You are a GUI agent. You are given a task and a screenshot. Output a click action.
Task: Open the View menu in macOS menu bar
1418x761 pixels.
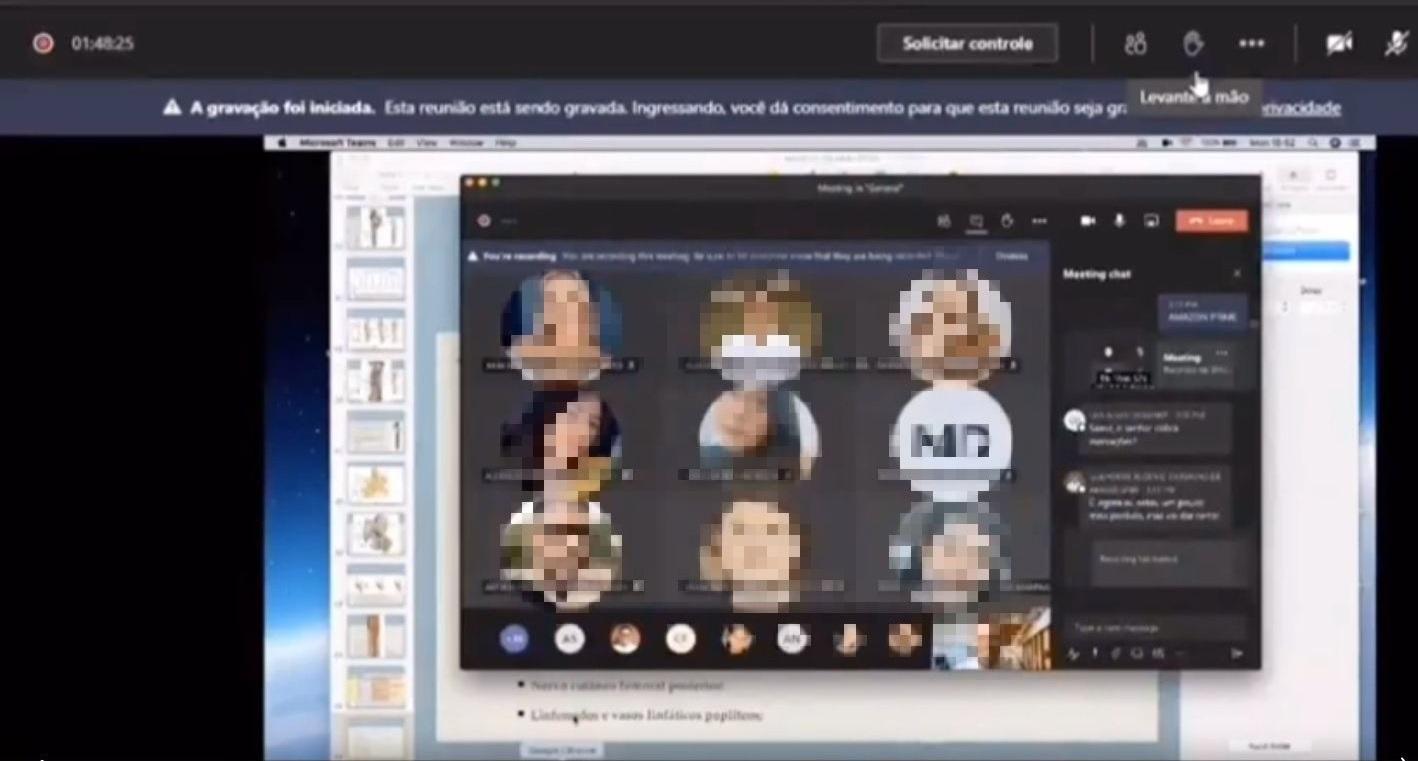pyautogui.click(x=427, y=143)
